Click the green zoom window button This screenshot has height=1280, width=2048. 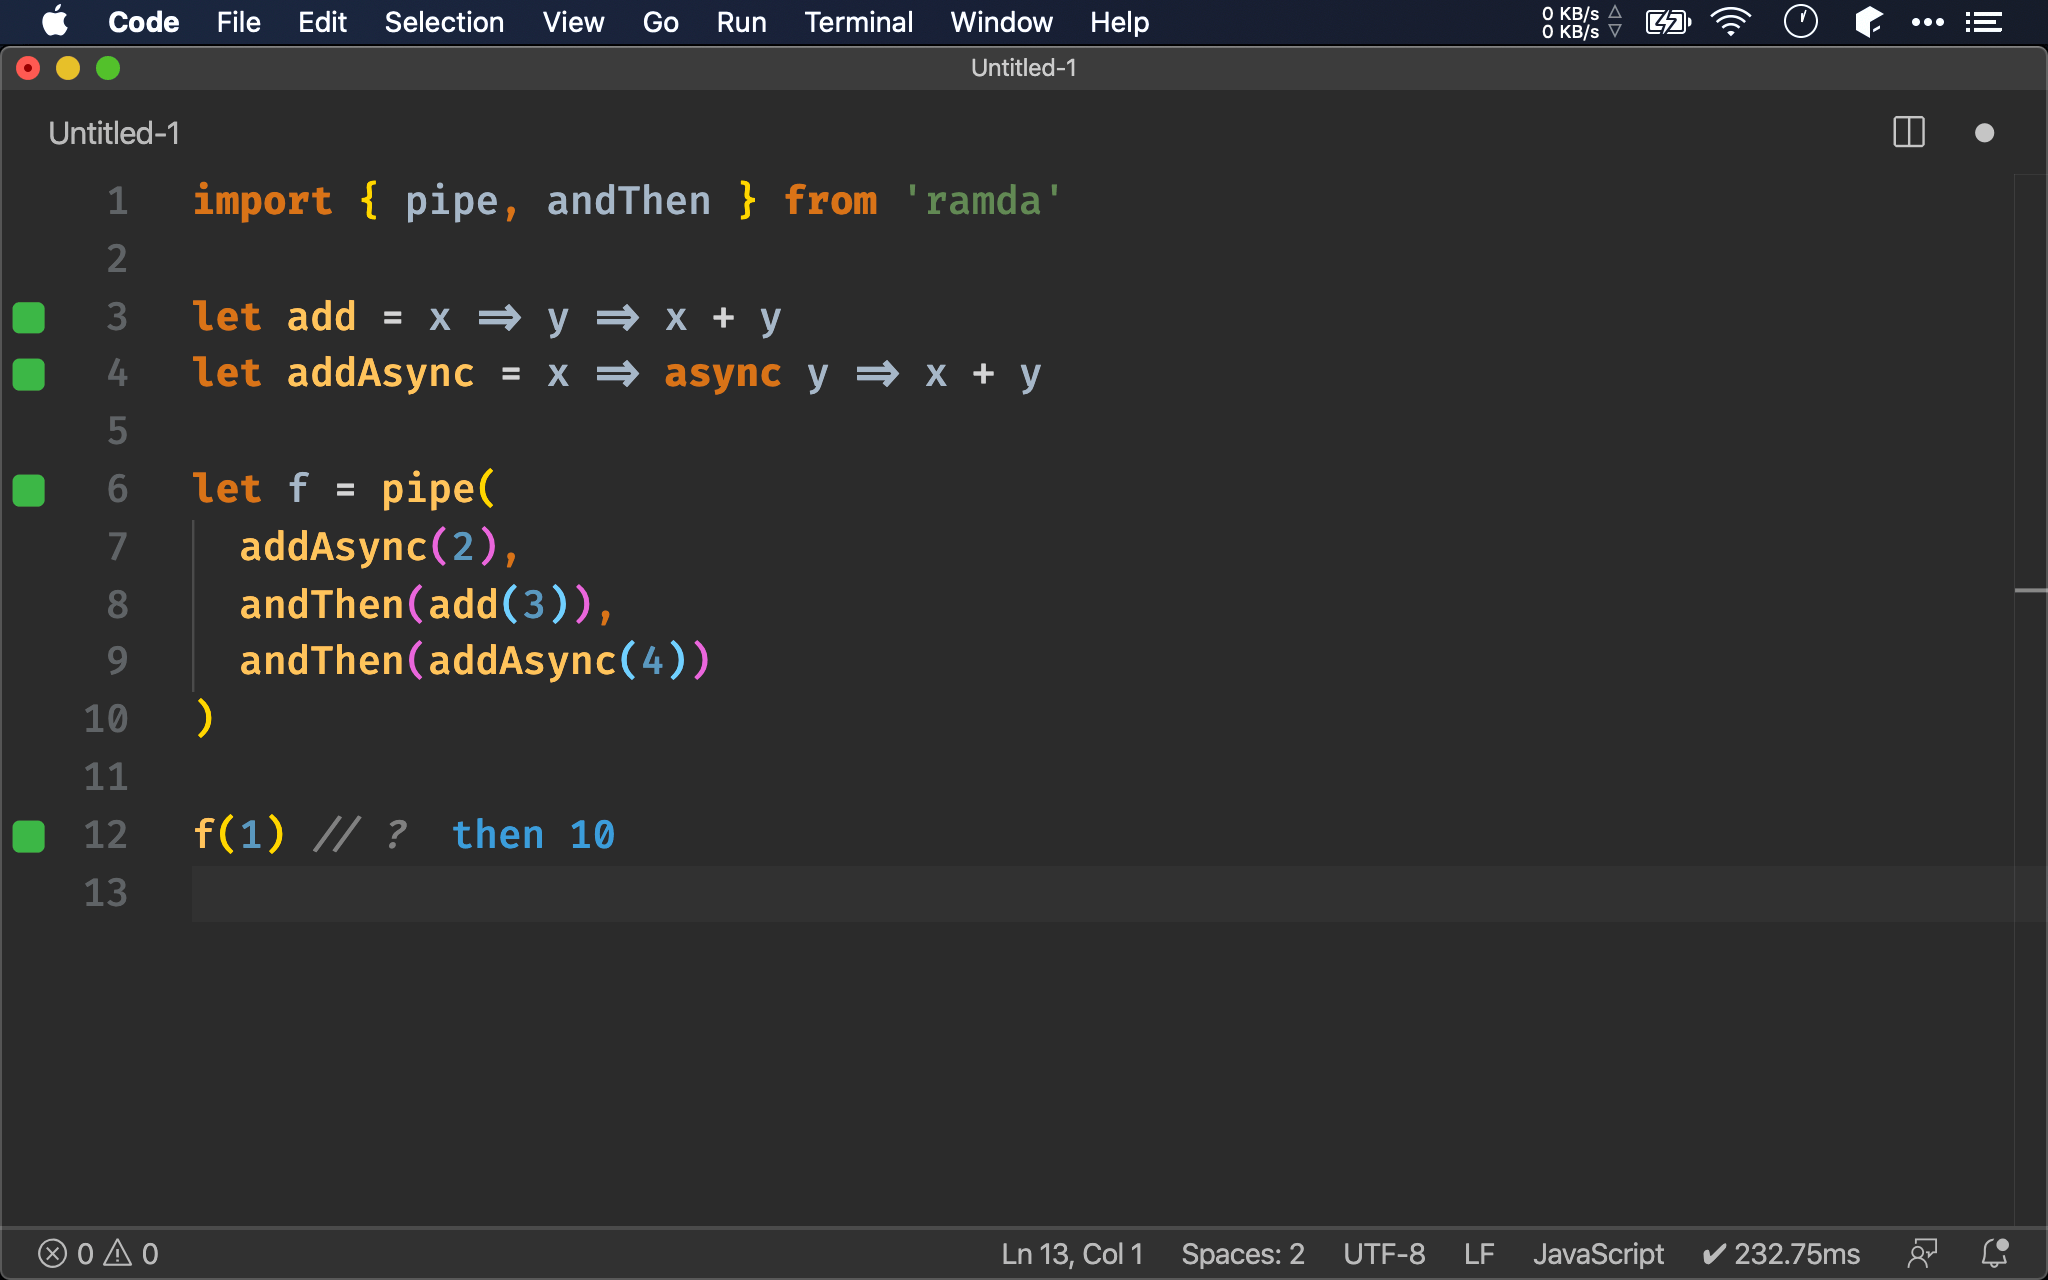point(108,68)
